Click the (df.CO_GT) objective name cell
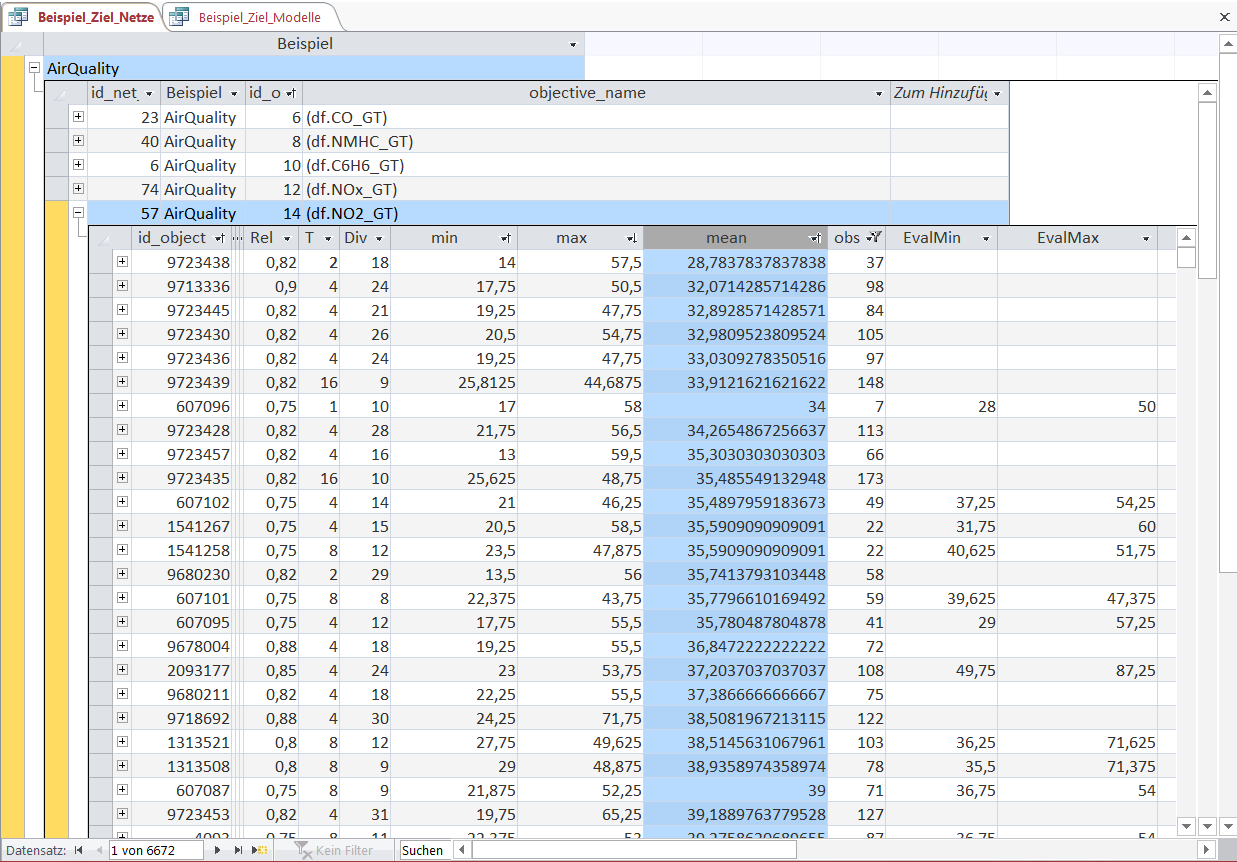The width and height of the screenshot is (1237, 862). 596,118
